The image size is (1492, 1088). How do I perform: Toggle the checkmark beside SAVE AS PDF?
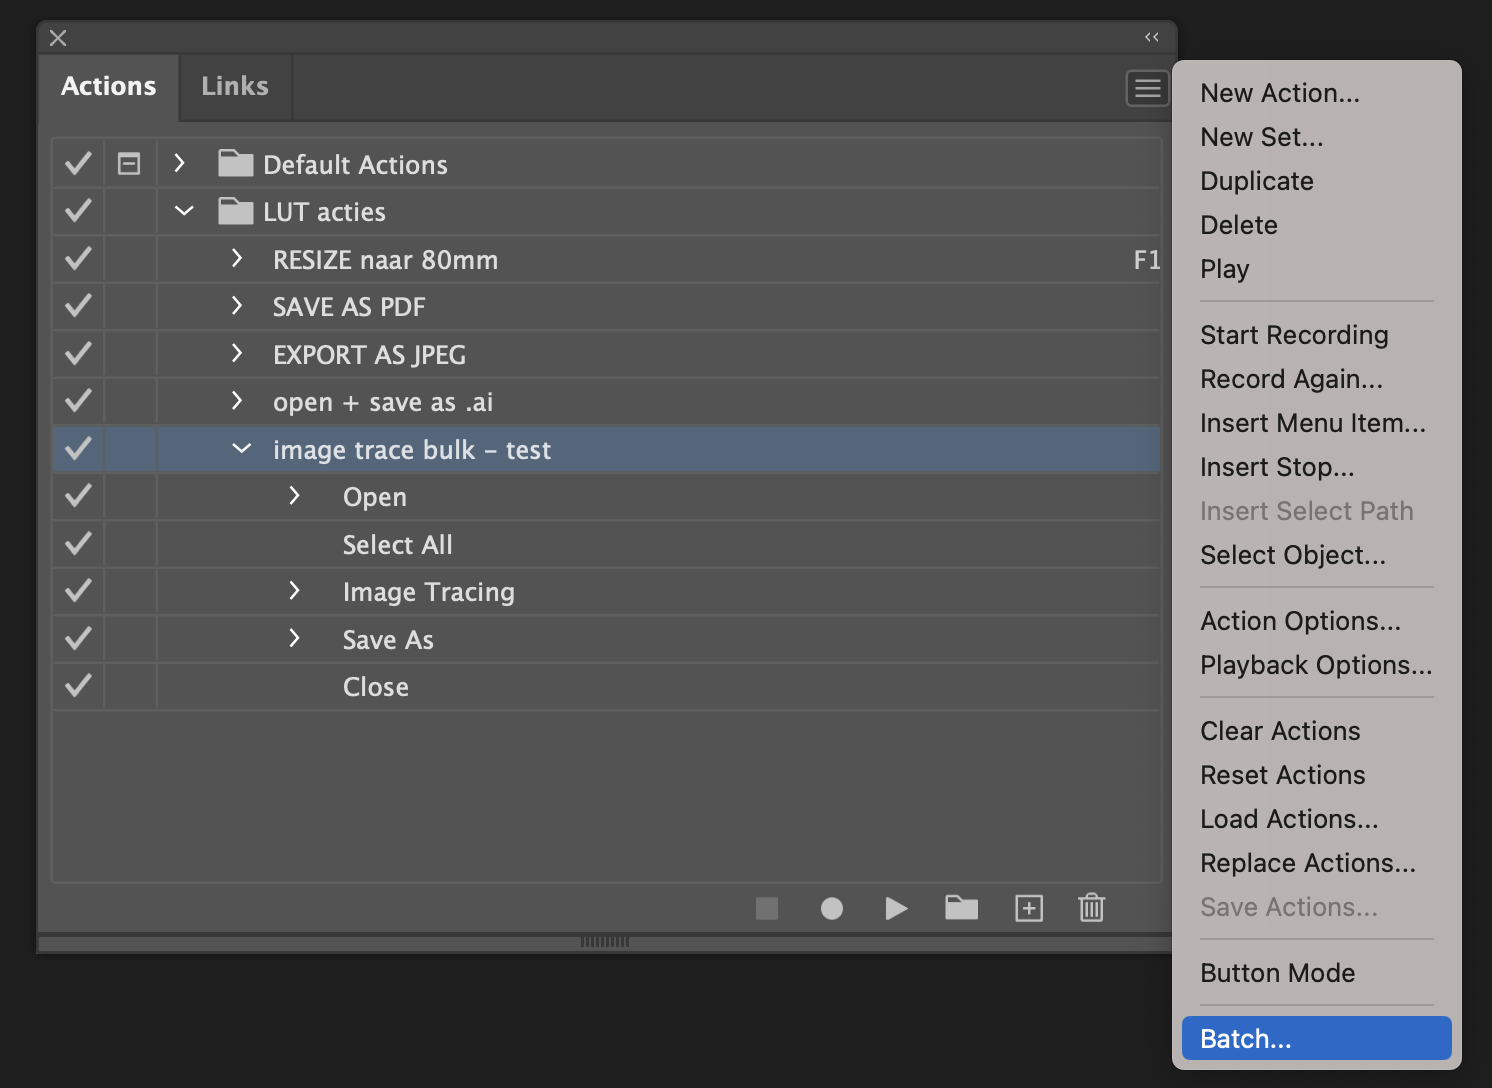click(77, 306)
